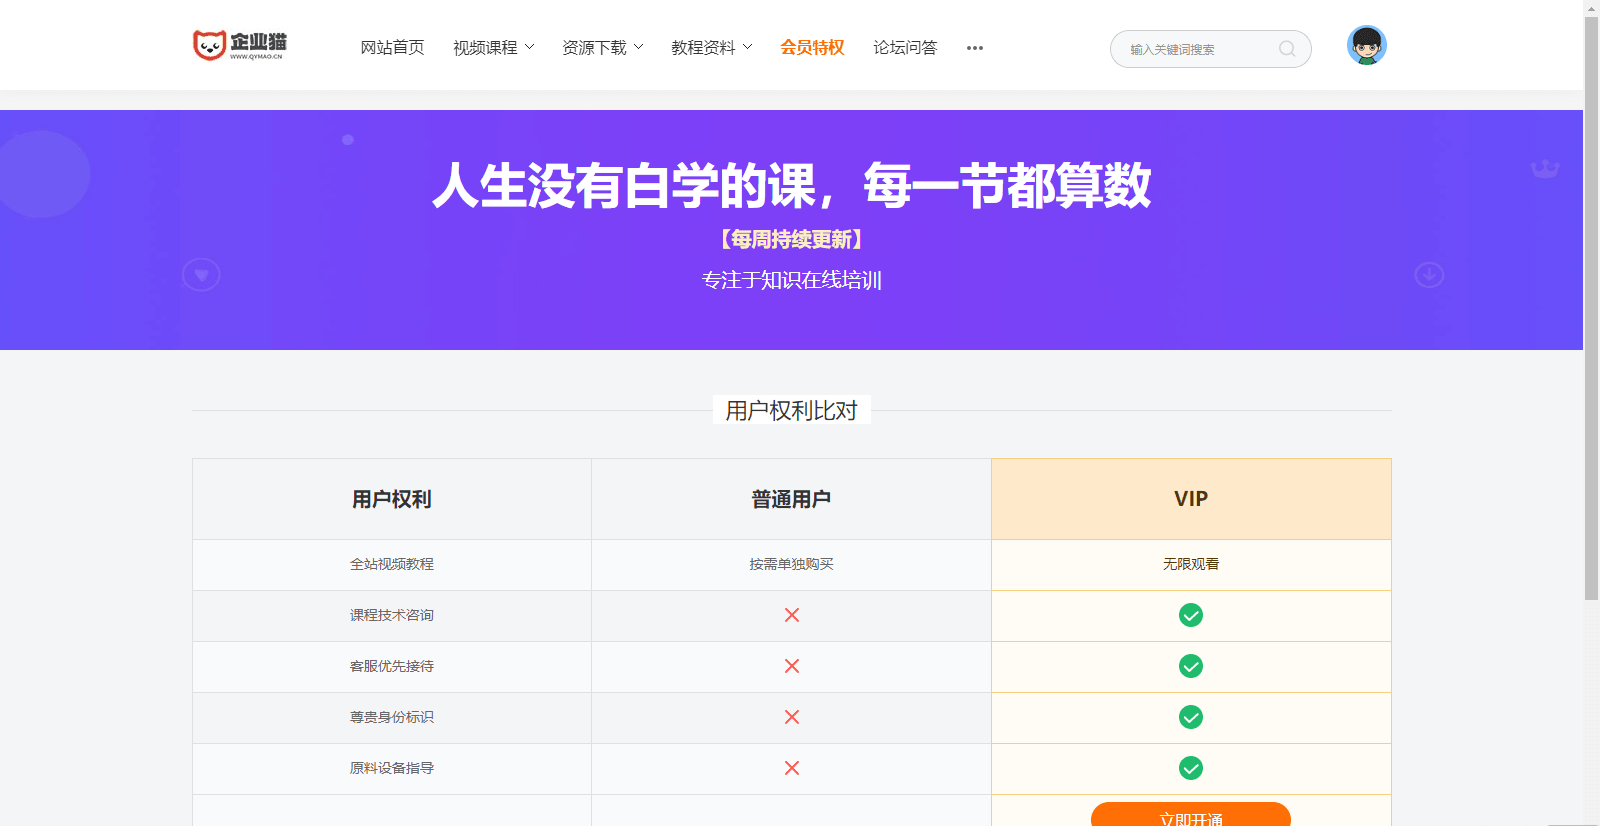
Task: Click the 企业猫 site logo
Action: click(239, 45)
